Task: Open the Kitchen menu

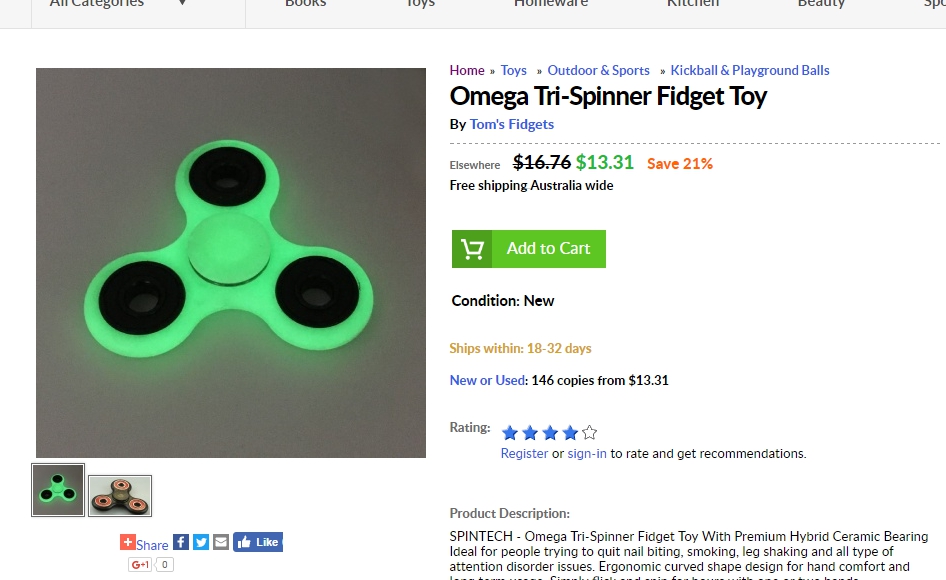Action: click(x=693, y=4)
